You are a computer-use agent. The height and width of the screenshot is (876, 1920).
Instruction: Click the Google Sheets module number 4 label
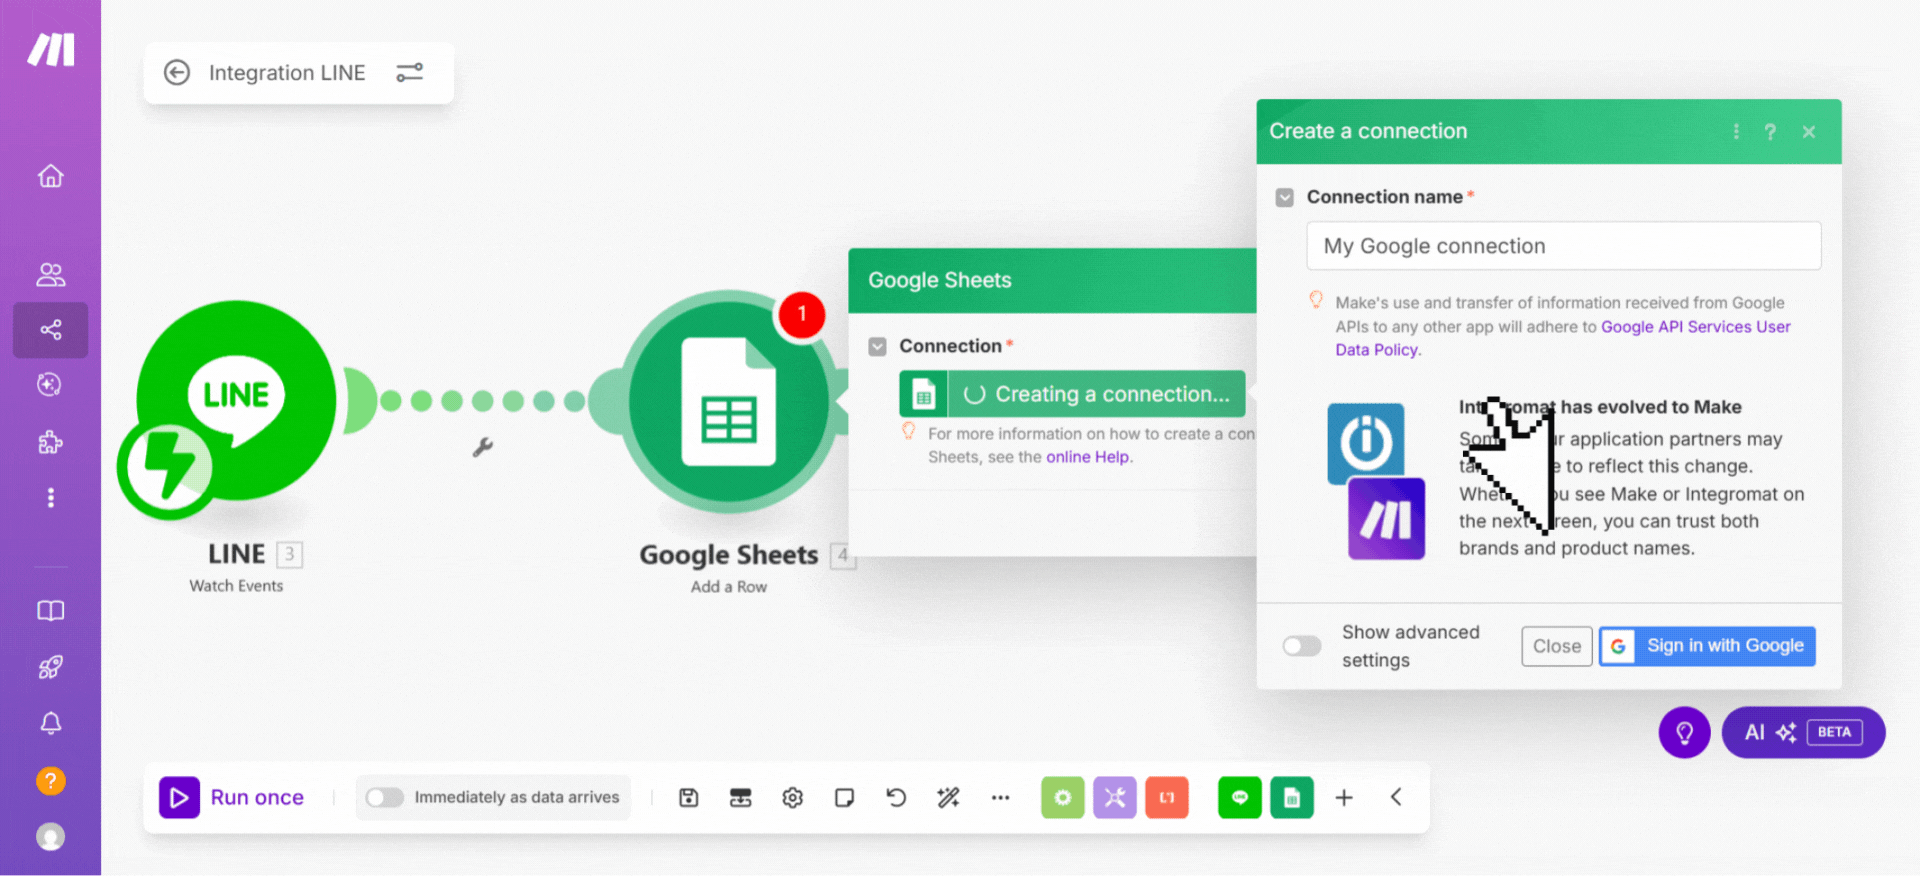pos(843,555)
